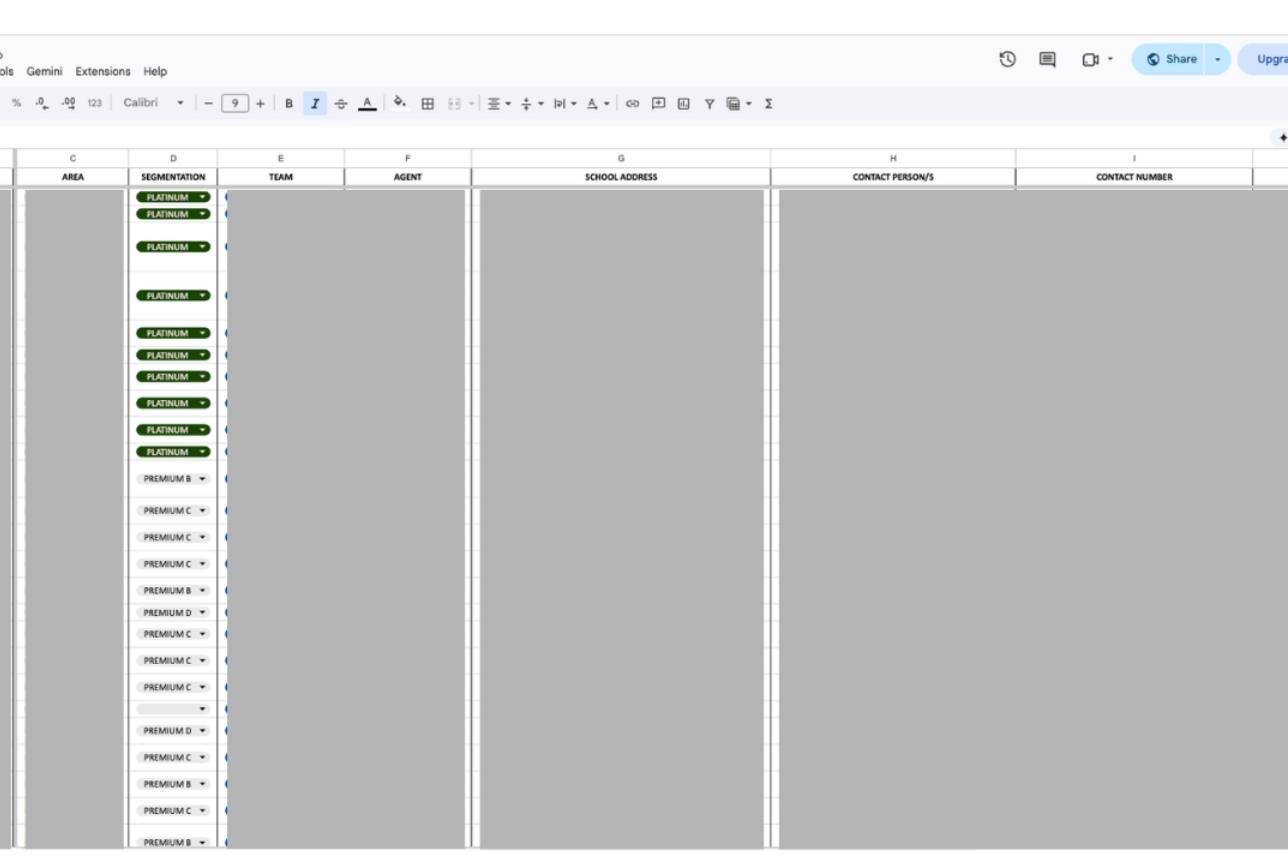Viewport: 1288px width, 864px height.
Task: Increase decimal places
Action: pyautogui.click(x=68, y=103)
